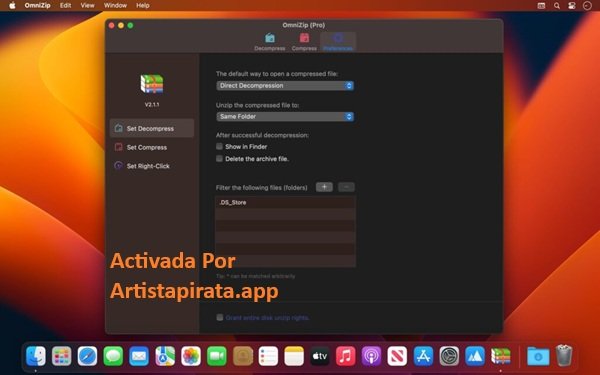Open the Window menu

[x=115, y=5]
